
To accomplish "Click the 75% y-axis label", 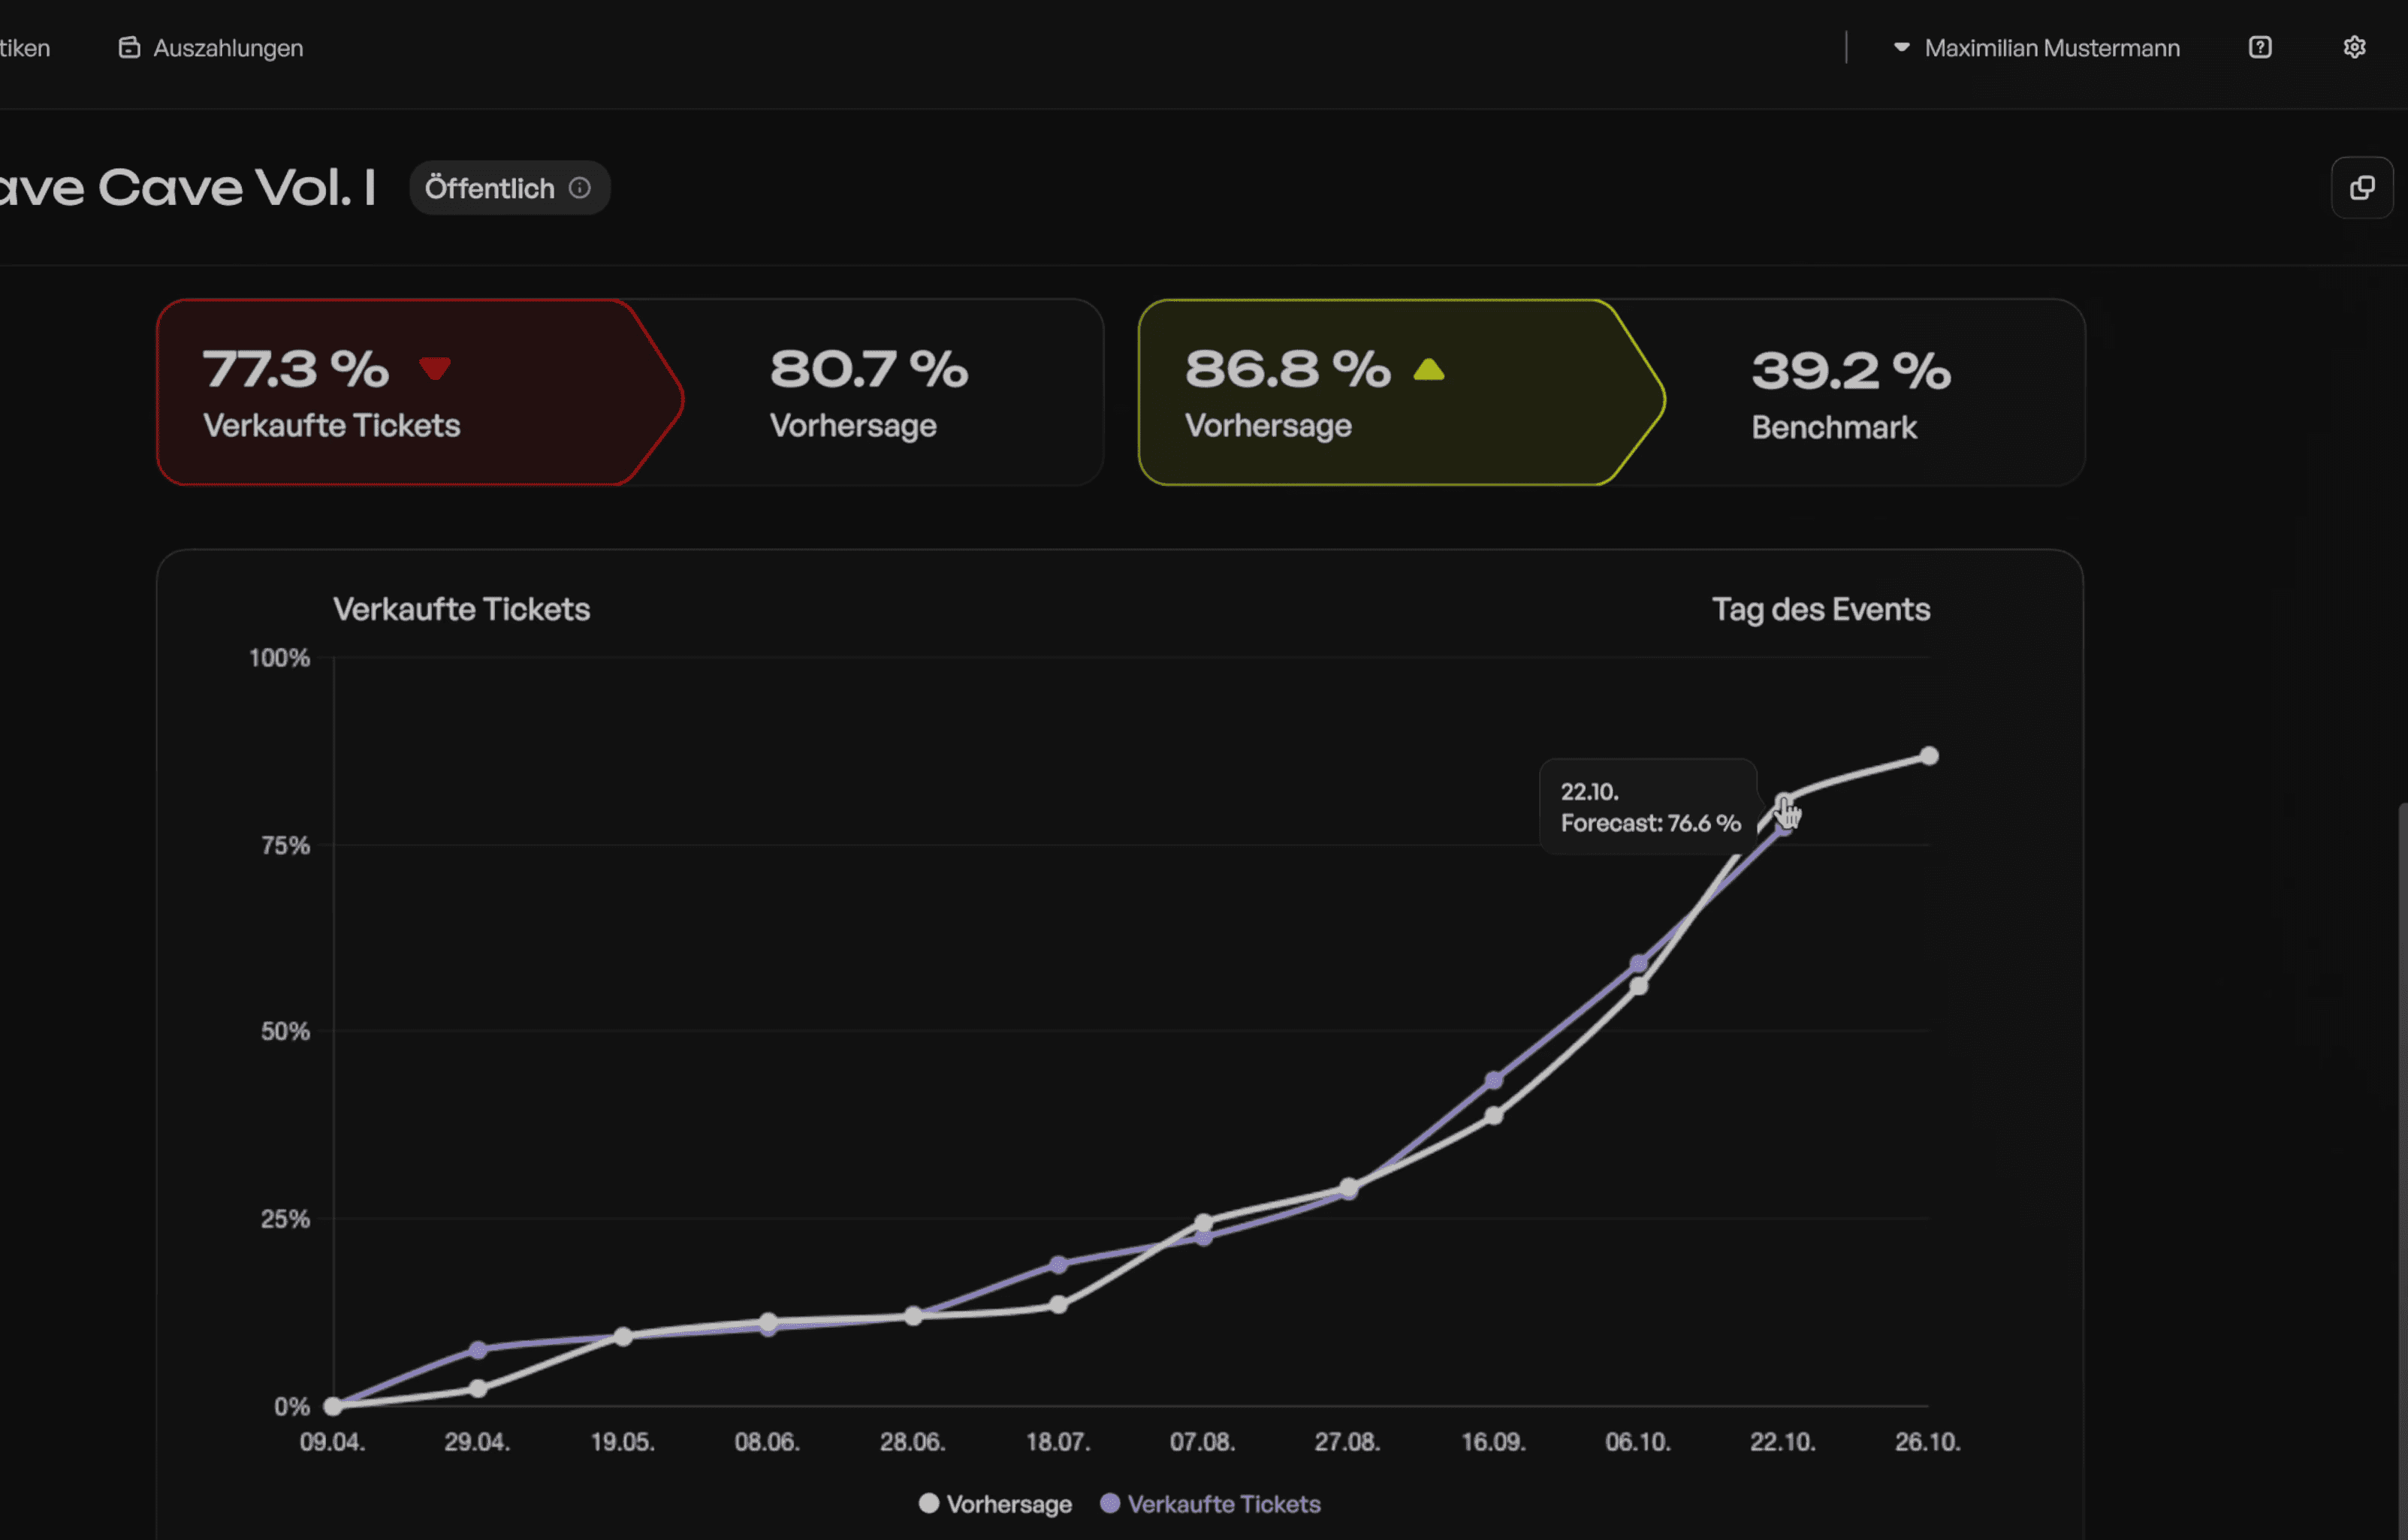I will tap(286, 845).
